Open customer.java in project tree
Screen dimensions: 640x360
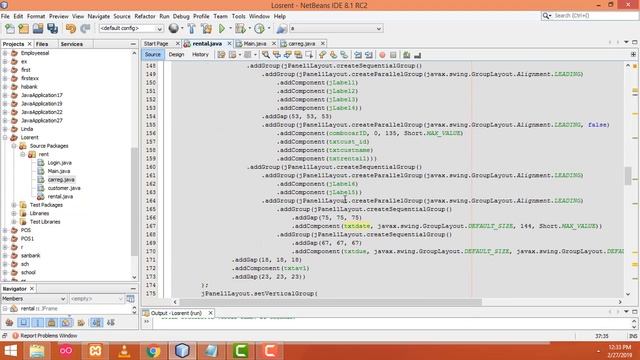coord(64,188)
